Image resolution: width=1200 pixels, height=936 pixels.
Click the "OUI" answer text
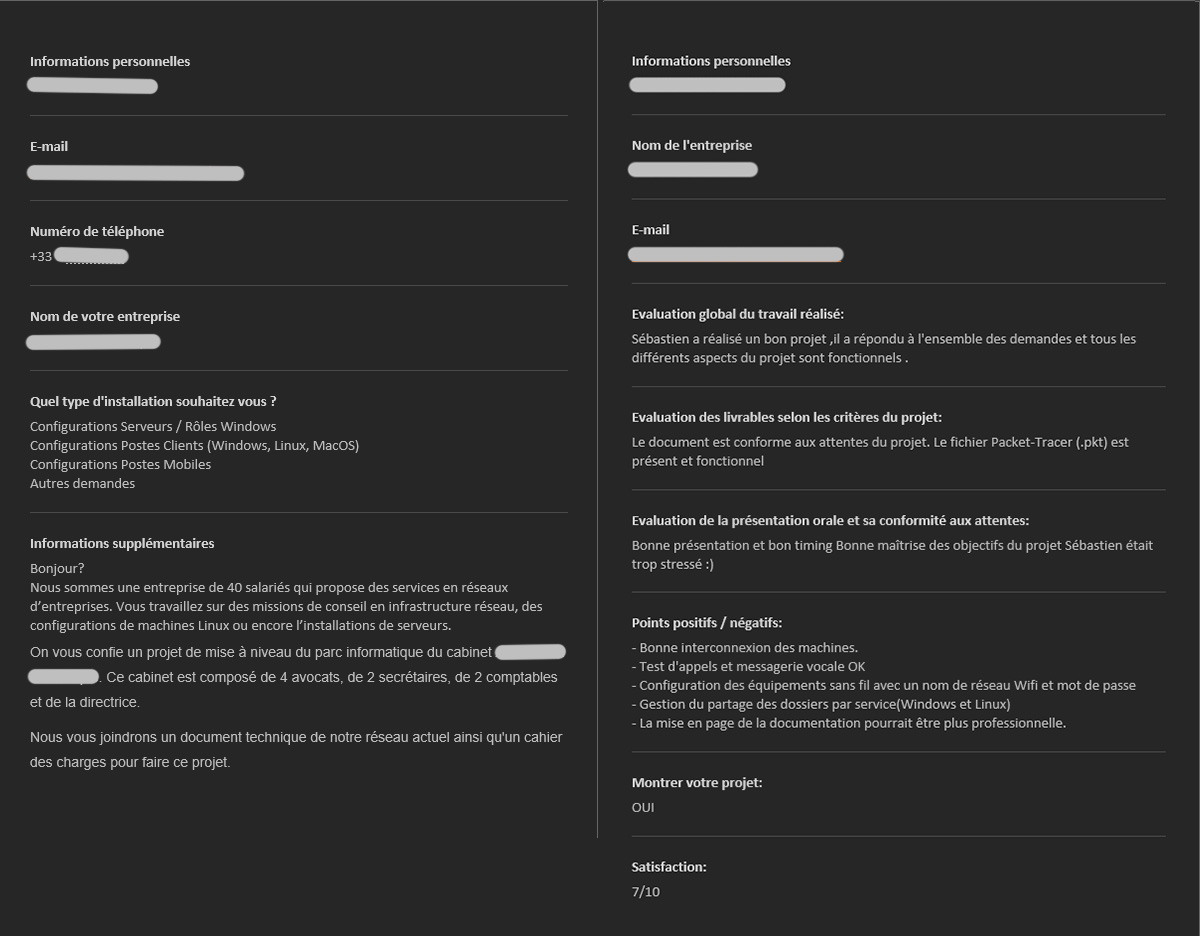click(x=643, y=807)
